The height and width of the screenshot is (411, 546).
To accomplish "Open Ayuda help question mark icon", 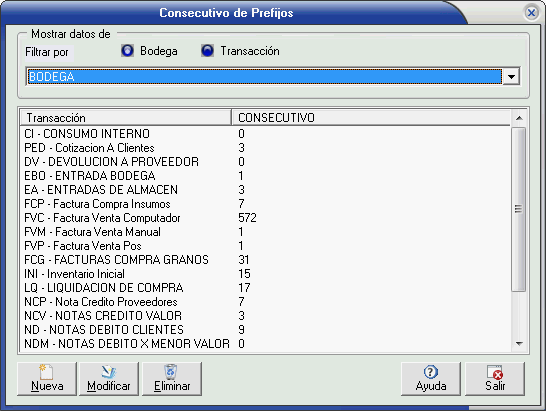I will click(x=431, y=379).
